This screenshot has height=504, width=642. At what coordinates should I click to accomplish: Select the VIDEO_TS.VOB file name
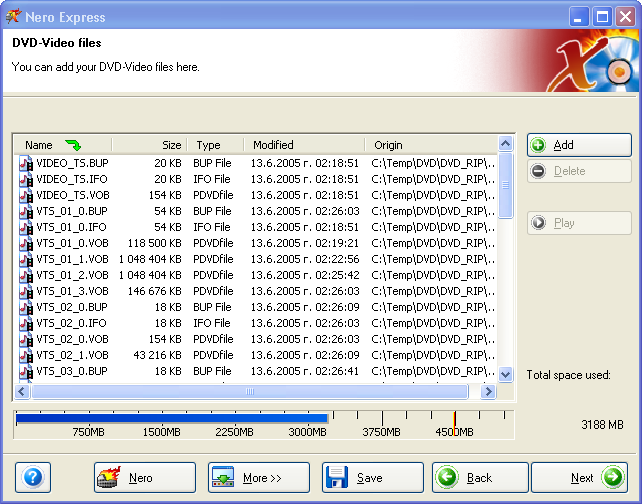(x=73, y=195)
